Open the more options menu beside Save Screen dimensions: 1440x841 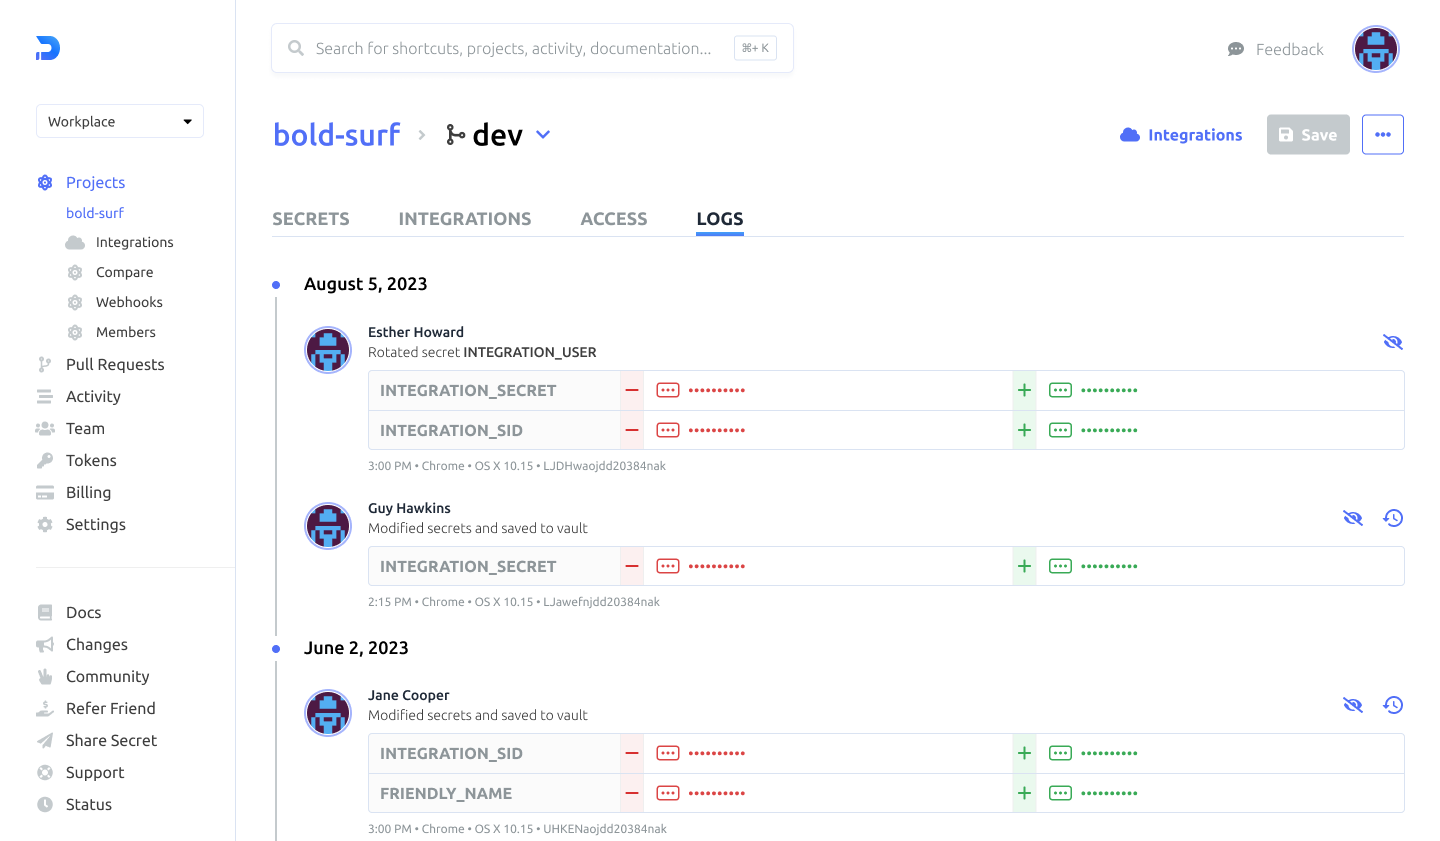[1382, 134]
